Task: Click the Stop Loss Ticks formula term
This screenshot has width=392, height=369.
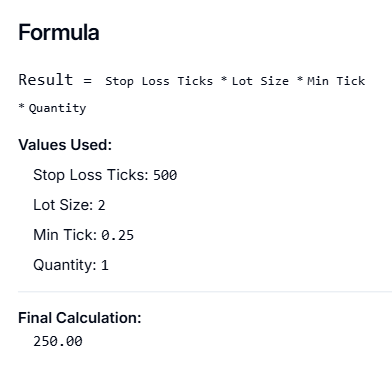Action: (159, 81)
